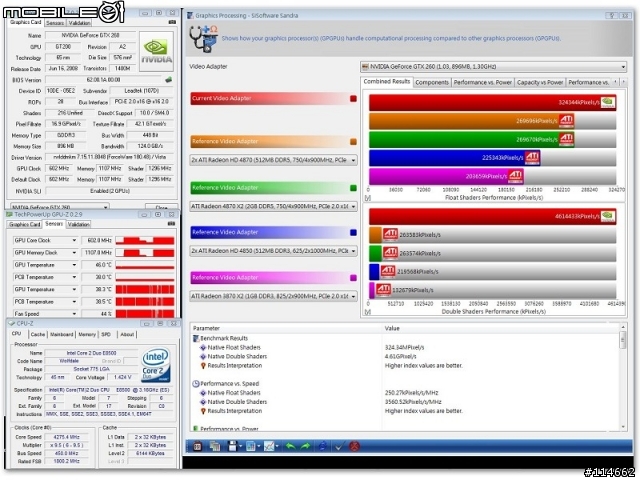Click the Performance vs. Speed clock icon

click(196, 384)
